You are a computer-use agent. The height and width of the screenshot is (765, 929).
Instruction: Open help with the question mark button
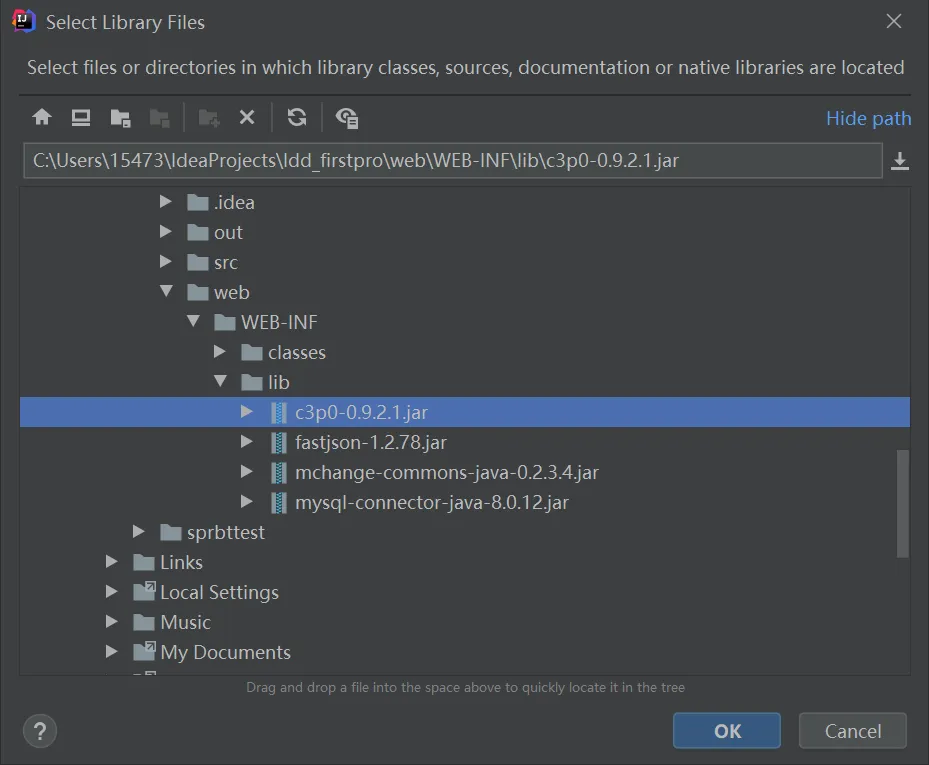(40, 731)
